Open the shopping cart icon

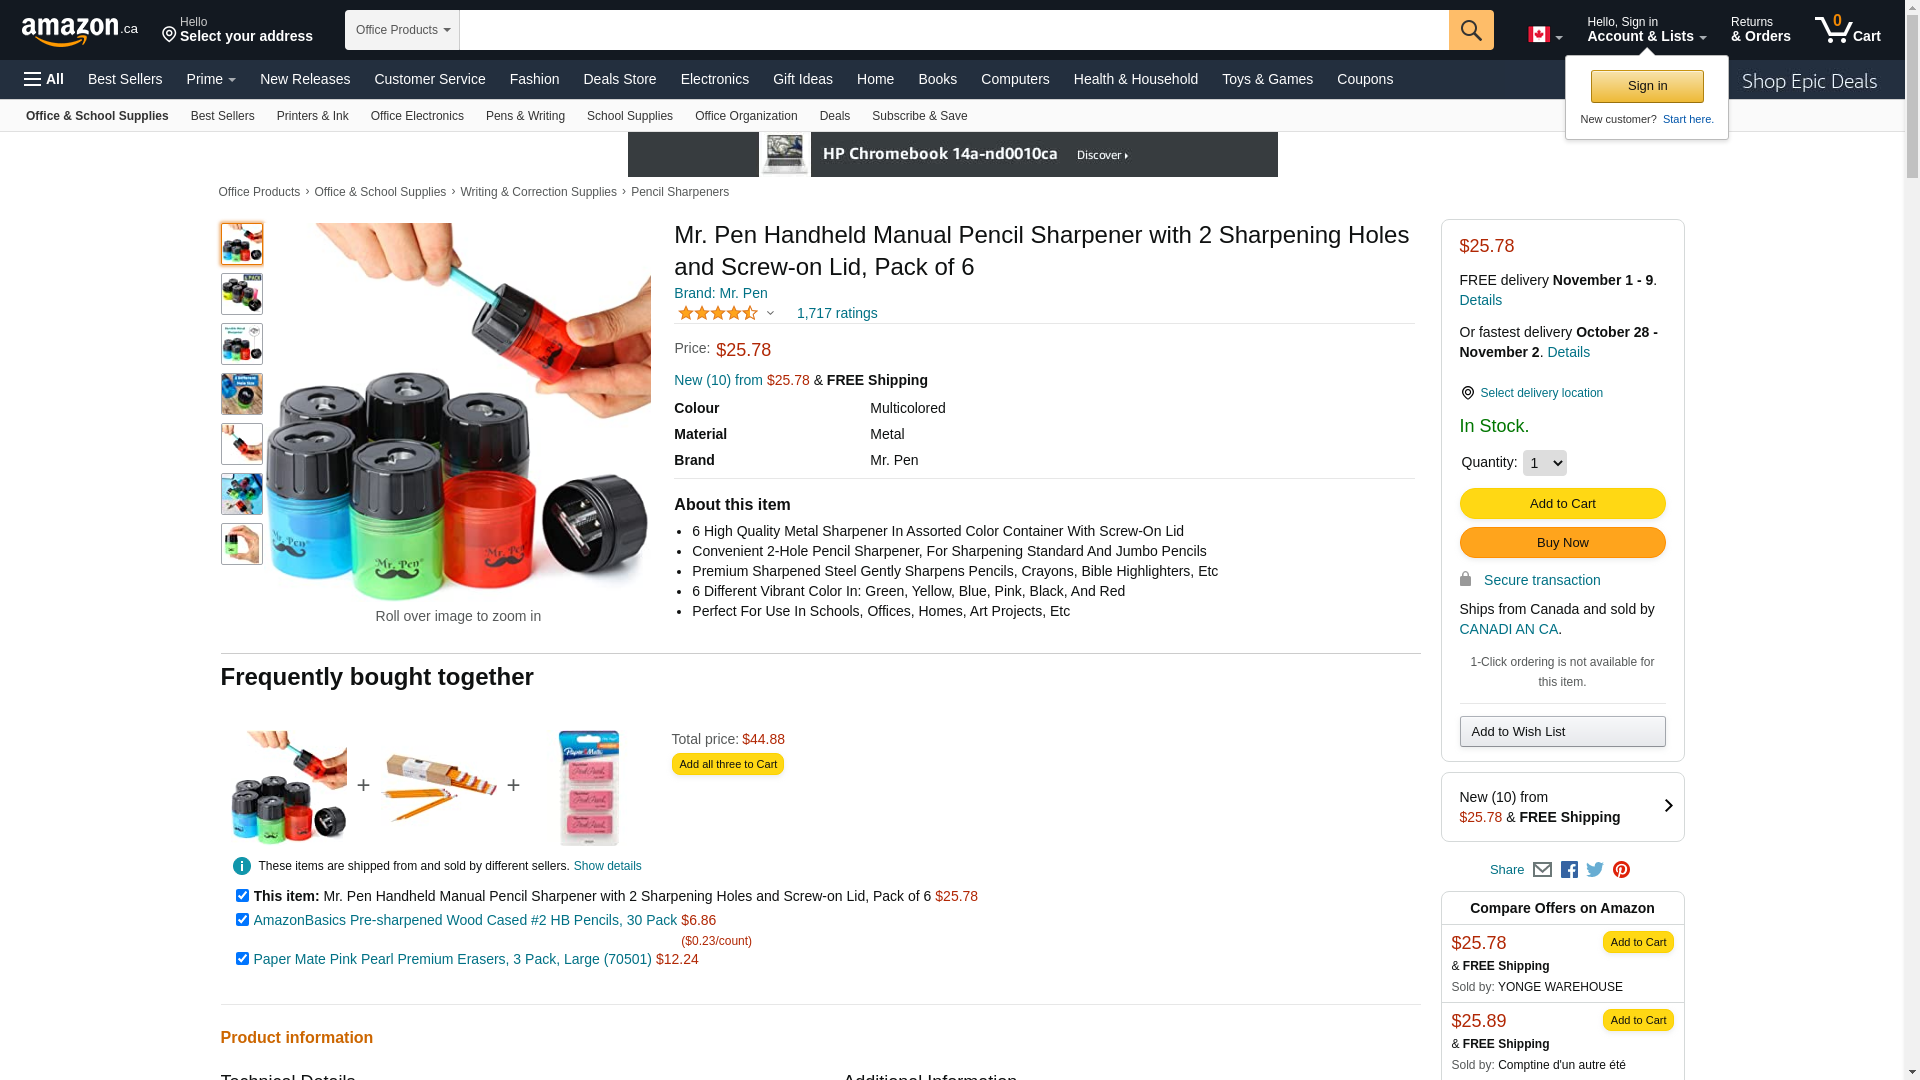pyautogui.click(x=1847, y=30)
